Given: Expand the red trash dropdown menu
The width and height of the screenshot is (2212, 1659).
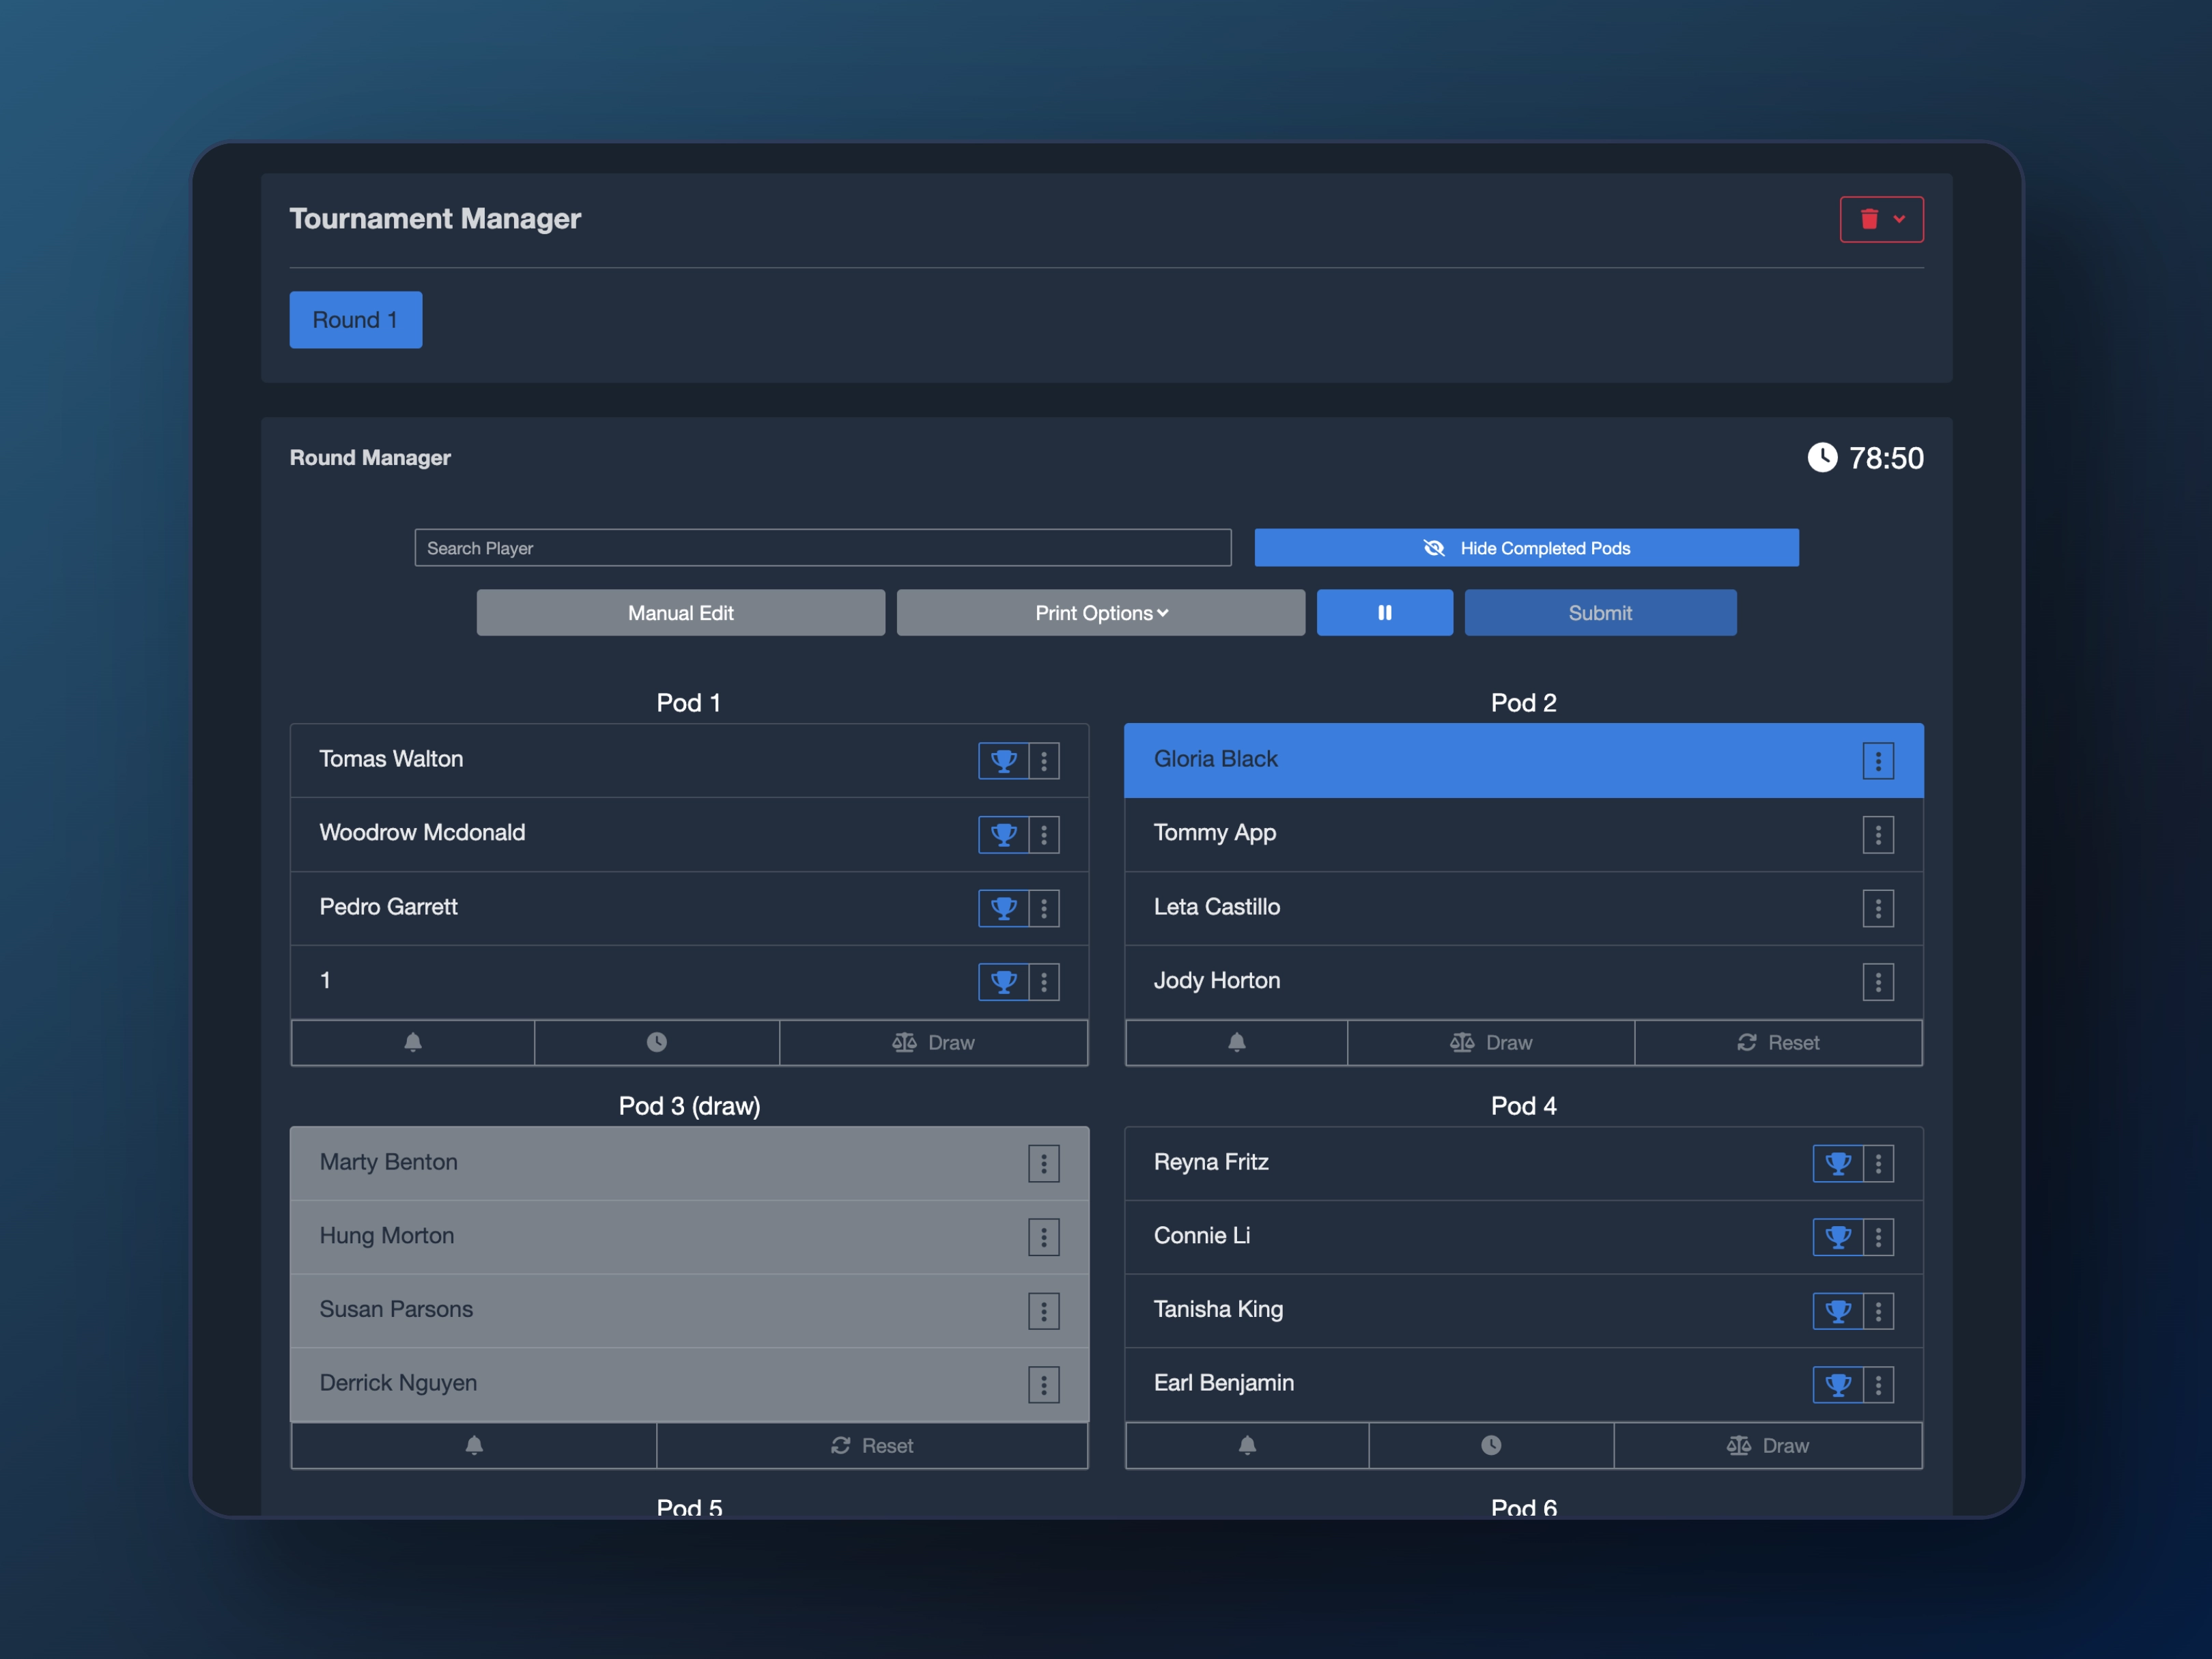Looking at the screenshot, I should [x=1881, y=219].
